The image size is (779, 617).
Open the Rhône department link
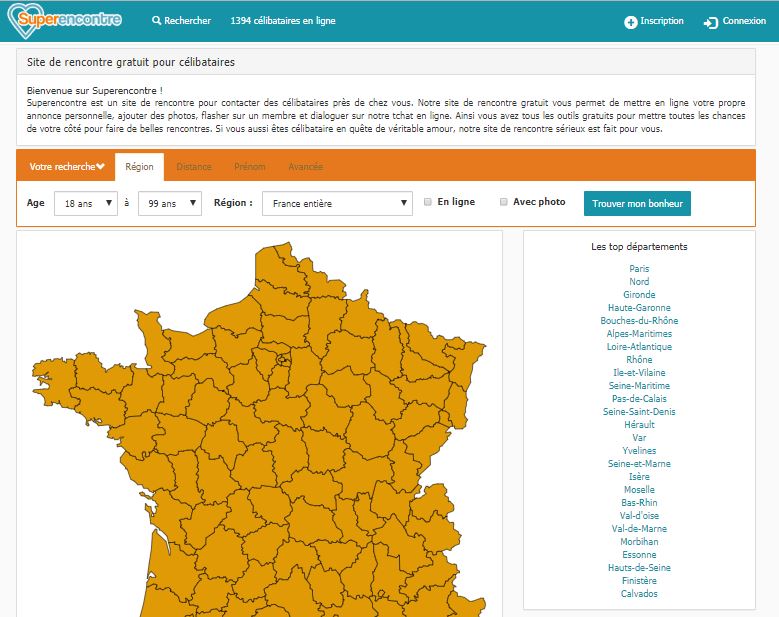pyautogui.click(x=639, y=360)
